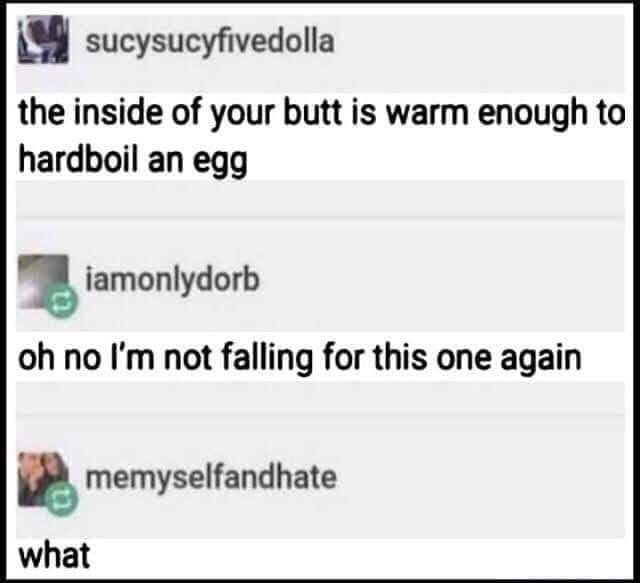The width and height of the screenshot is (640, 583).
Task: Click the green reblog icon beside memyselfandhate
Action: [61, 499]
